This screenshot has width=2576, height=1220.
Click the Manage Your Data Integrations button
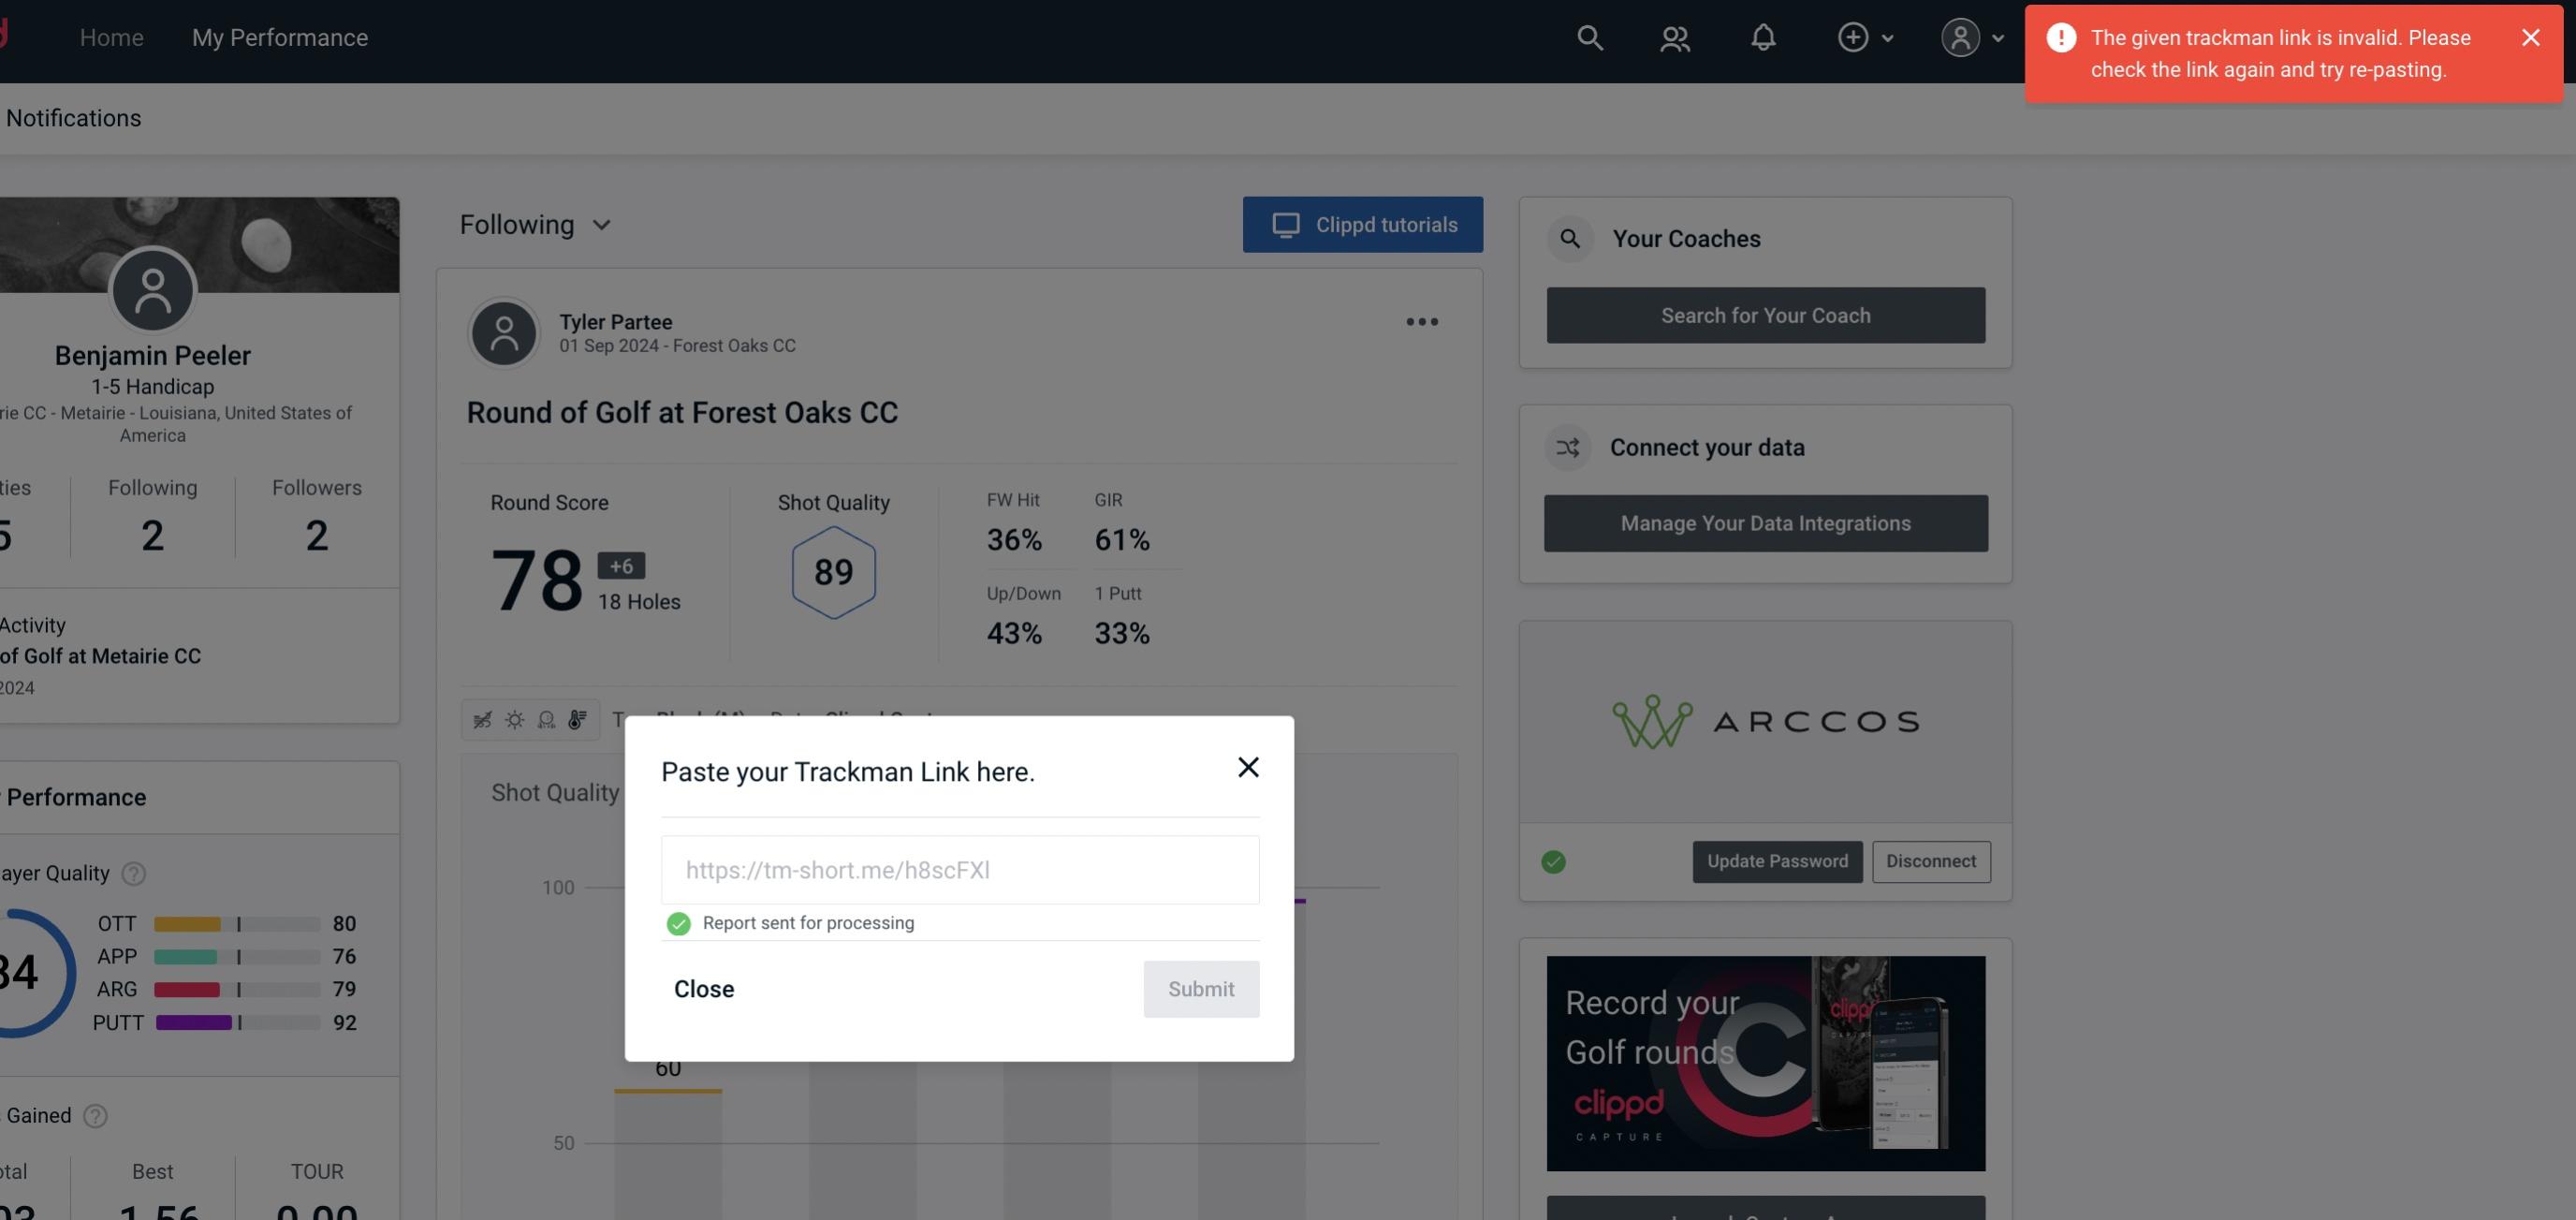tap(1767, 522)
